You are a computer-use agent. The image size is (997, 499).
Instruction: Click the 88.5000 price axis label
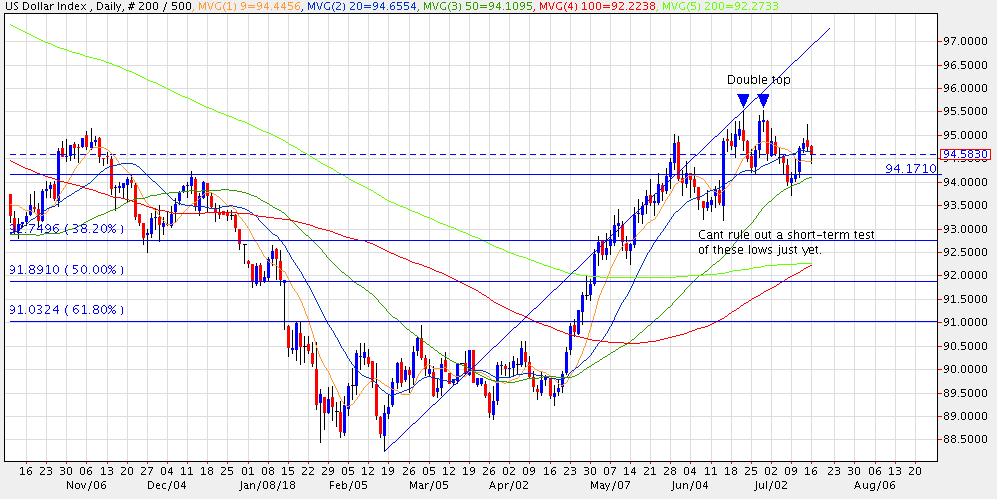965,440
